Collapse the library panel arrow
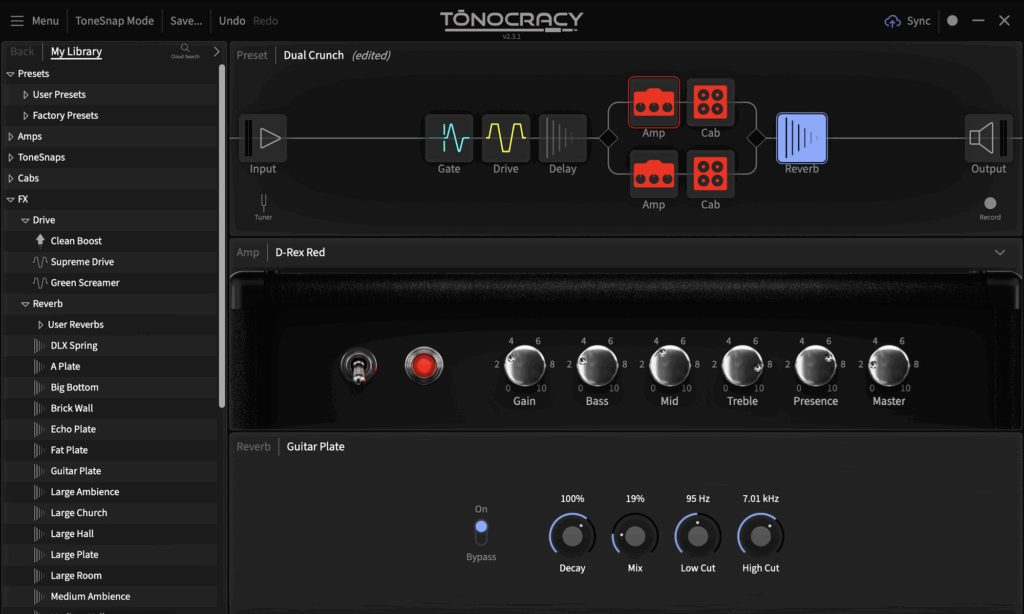The image size is (1024, 614). point(216,51)
